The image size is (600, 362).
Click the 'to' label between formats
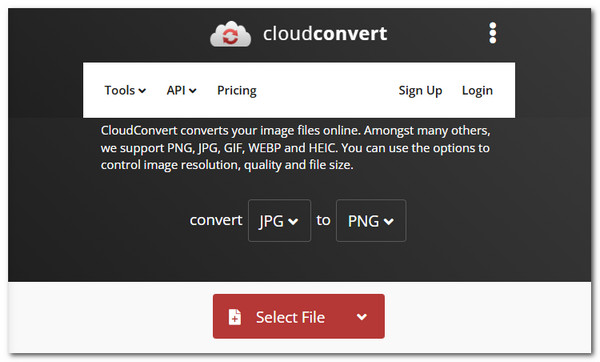point(323,220)
